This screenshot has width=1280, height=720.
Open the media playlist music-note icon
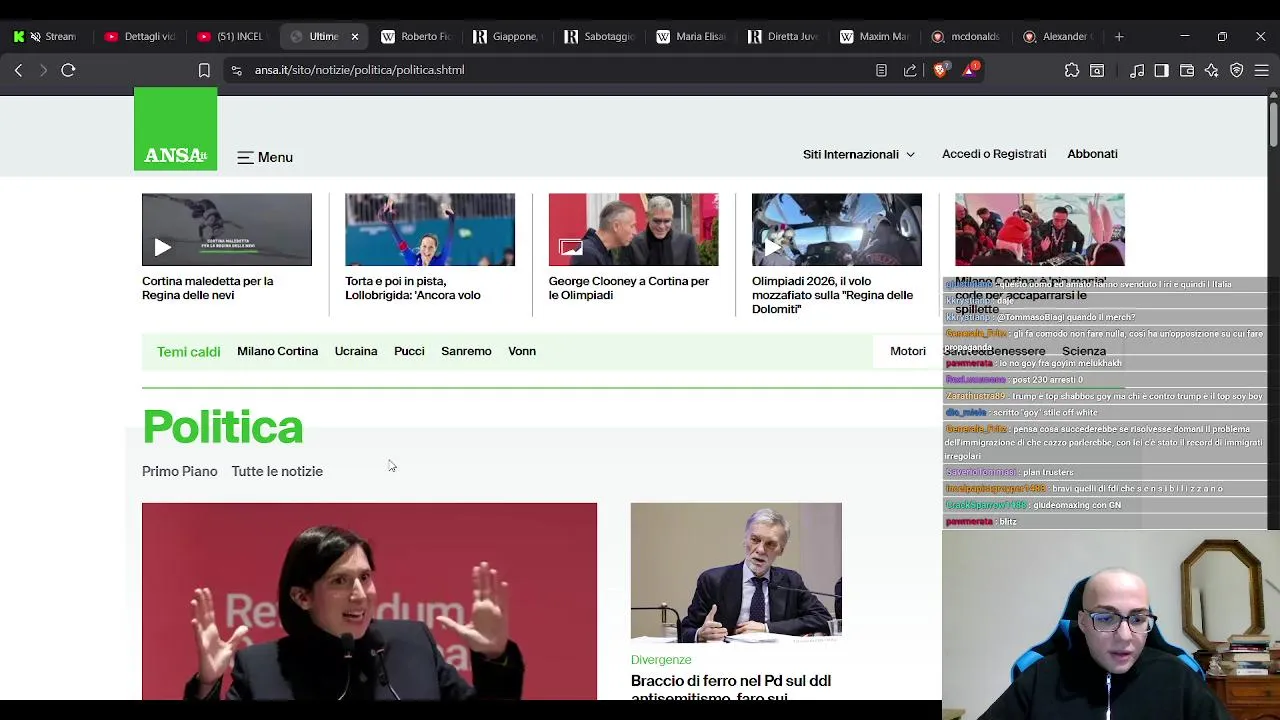coord(1137,70)
